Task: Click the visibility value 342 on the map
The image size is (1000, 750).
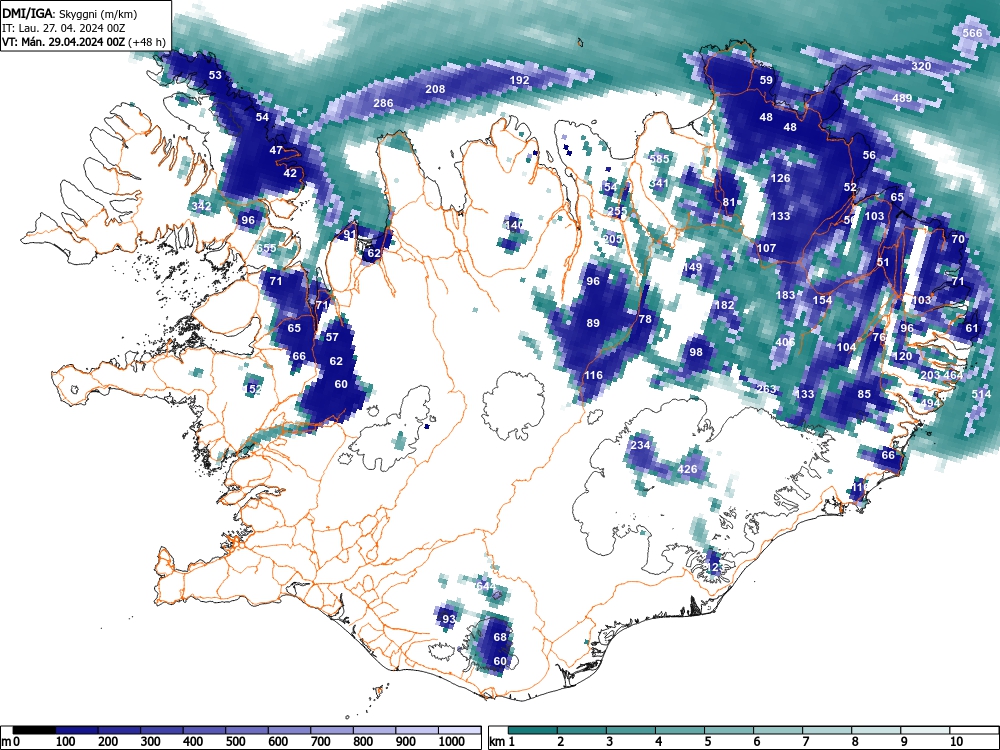Action: tap(201, 206)
